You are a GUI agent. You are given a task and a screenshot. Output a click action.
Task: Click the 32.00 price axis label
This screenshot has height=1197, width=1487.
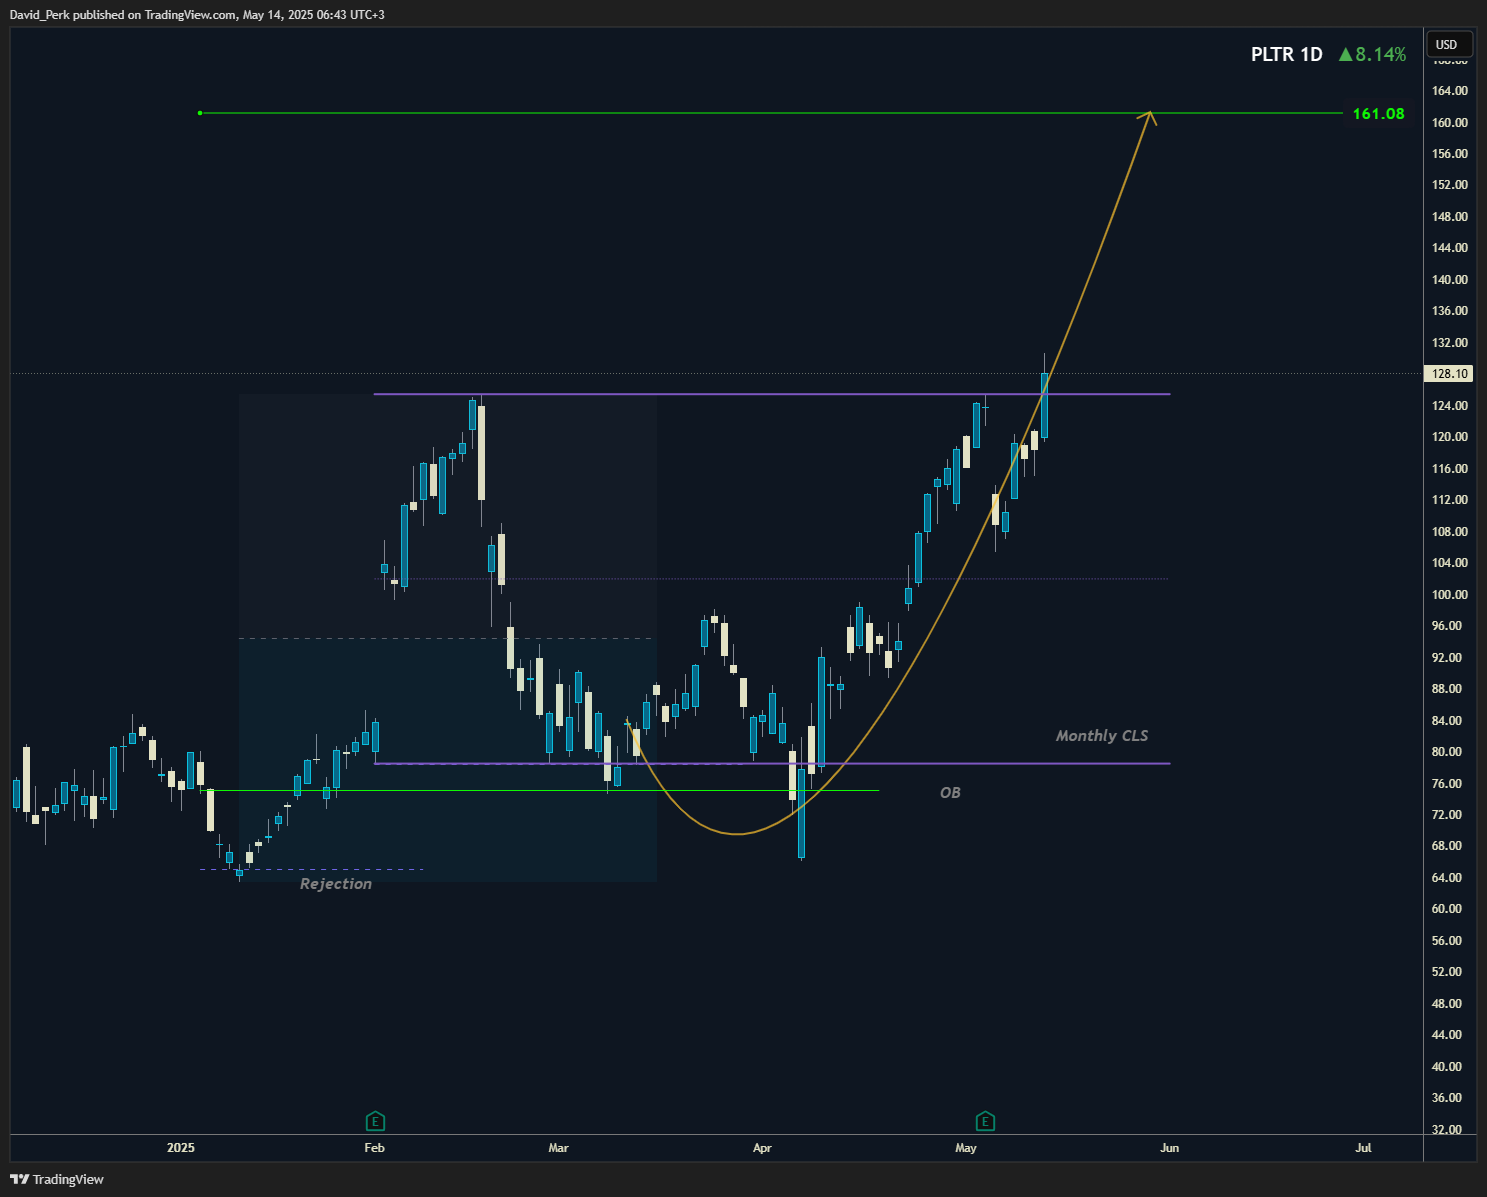coord(1449,1130)
